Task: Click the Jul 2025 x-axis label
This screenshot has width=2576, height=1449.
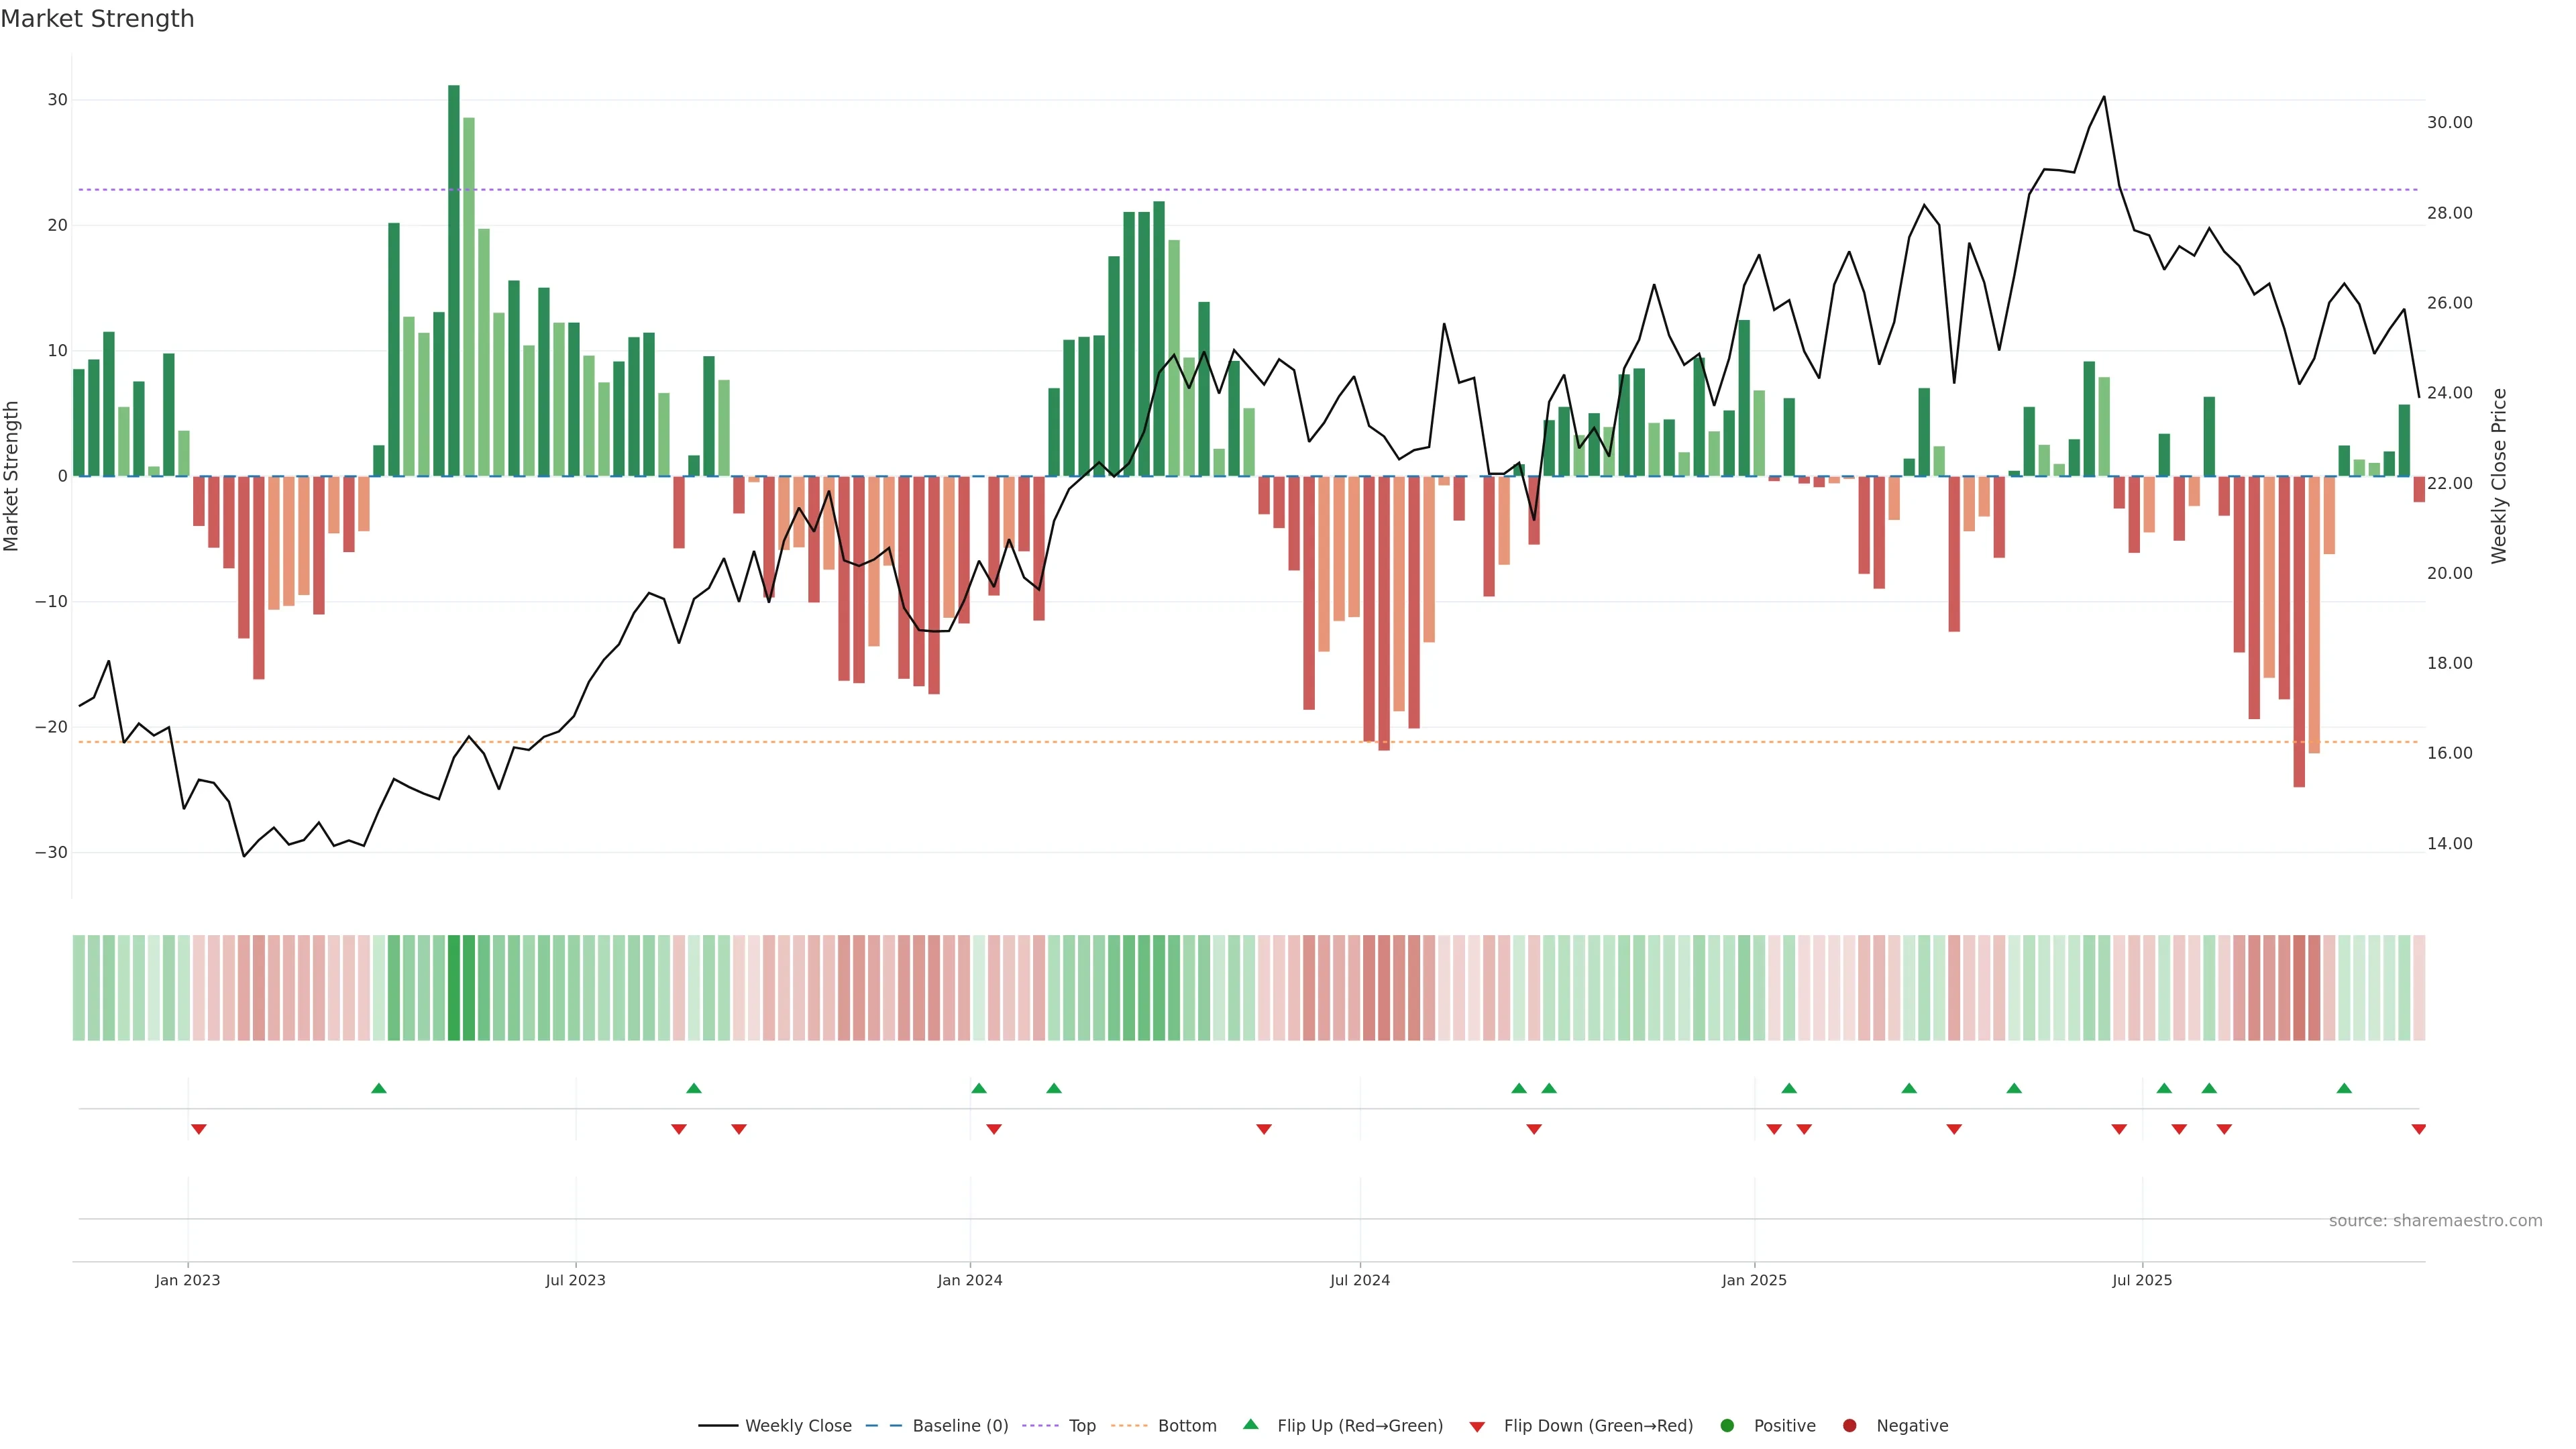Action: tap(2141, 1280)
